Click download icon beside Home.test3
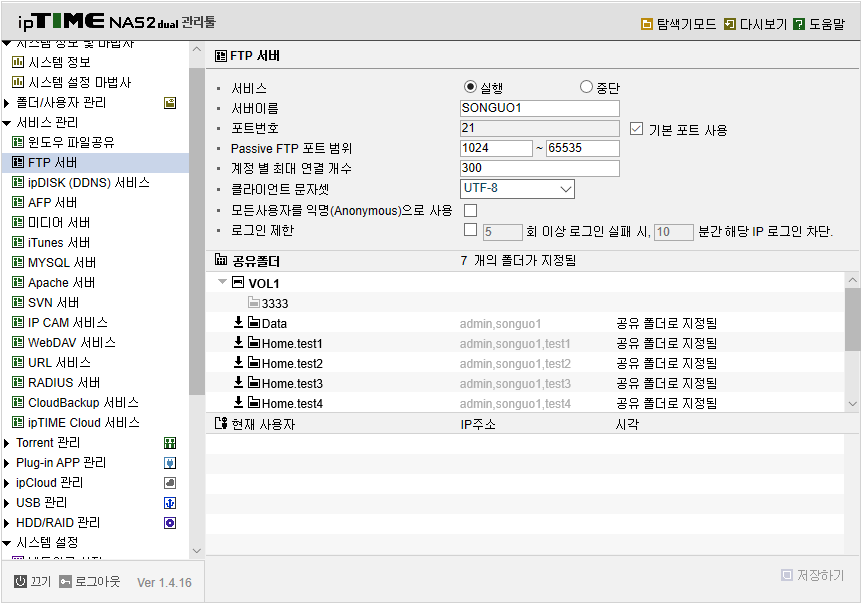The image size is (863, 604). (238, 383)
